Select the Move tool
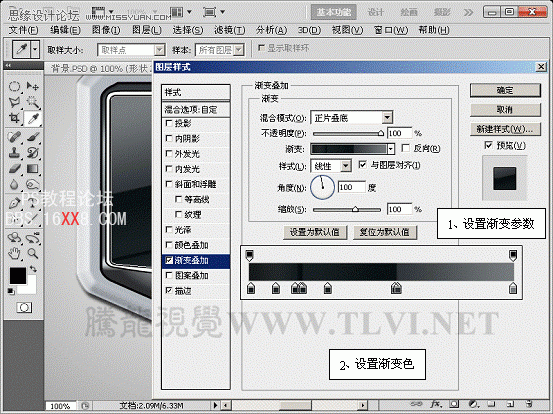The width and height of the screenshot is (553, 414). [x=32, y=86]
